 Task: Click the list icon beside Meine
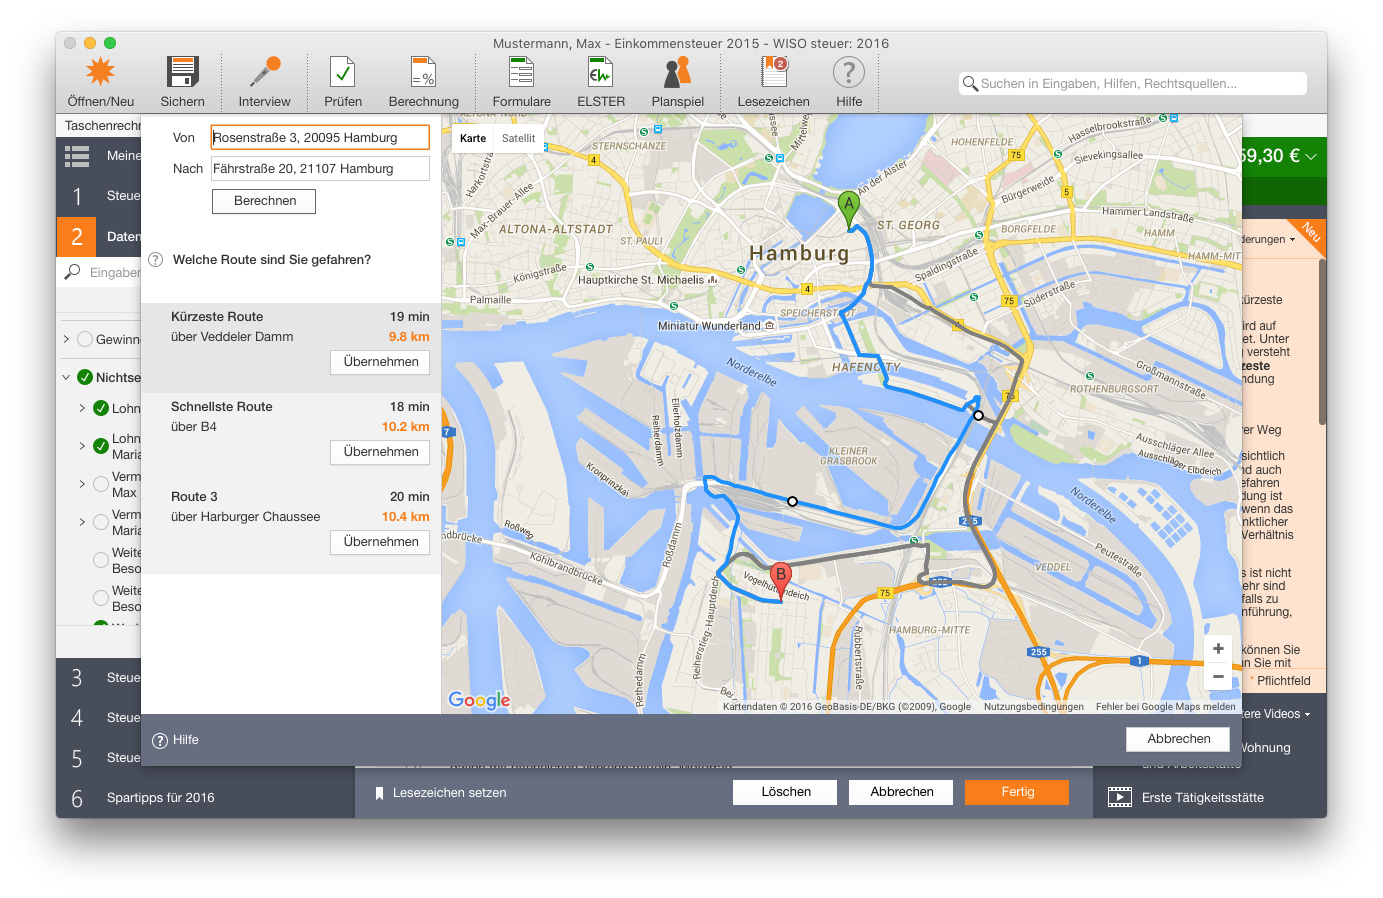pyautogui.click(x=77, y=156)
